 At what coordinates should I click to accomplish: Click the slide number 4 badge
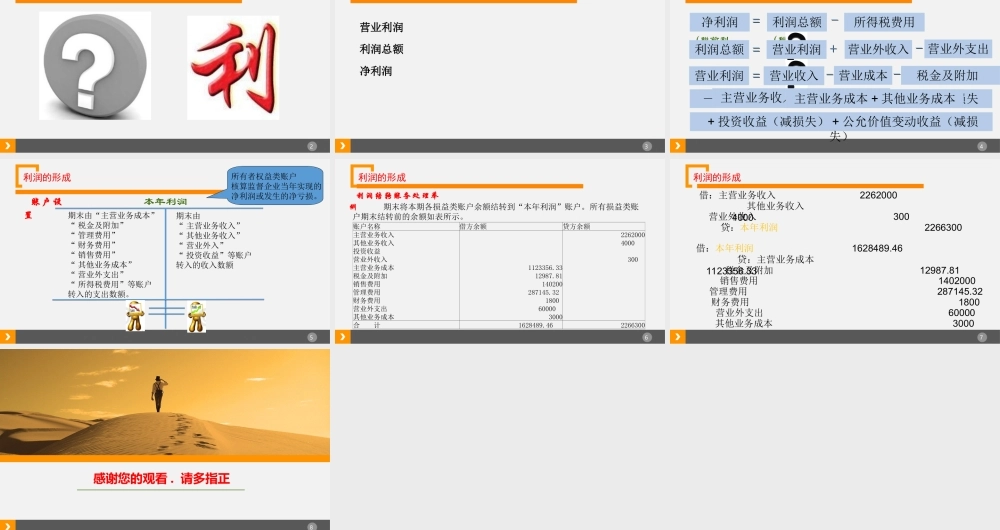982,146
